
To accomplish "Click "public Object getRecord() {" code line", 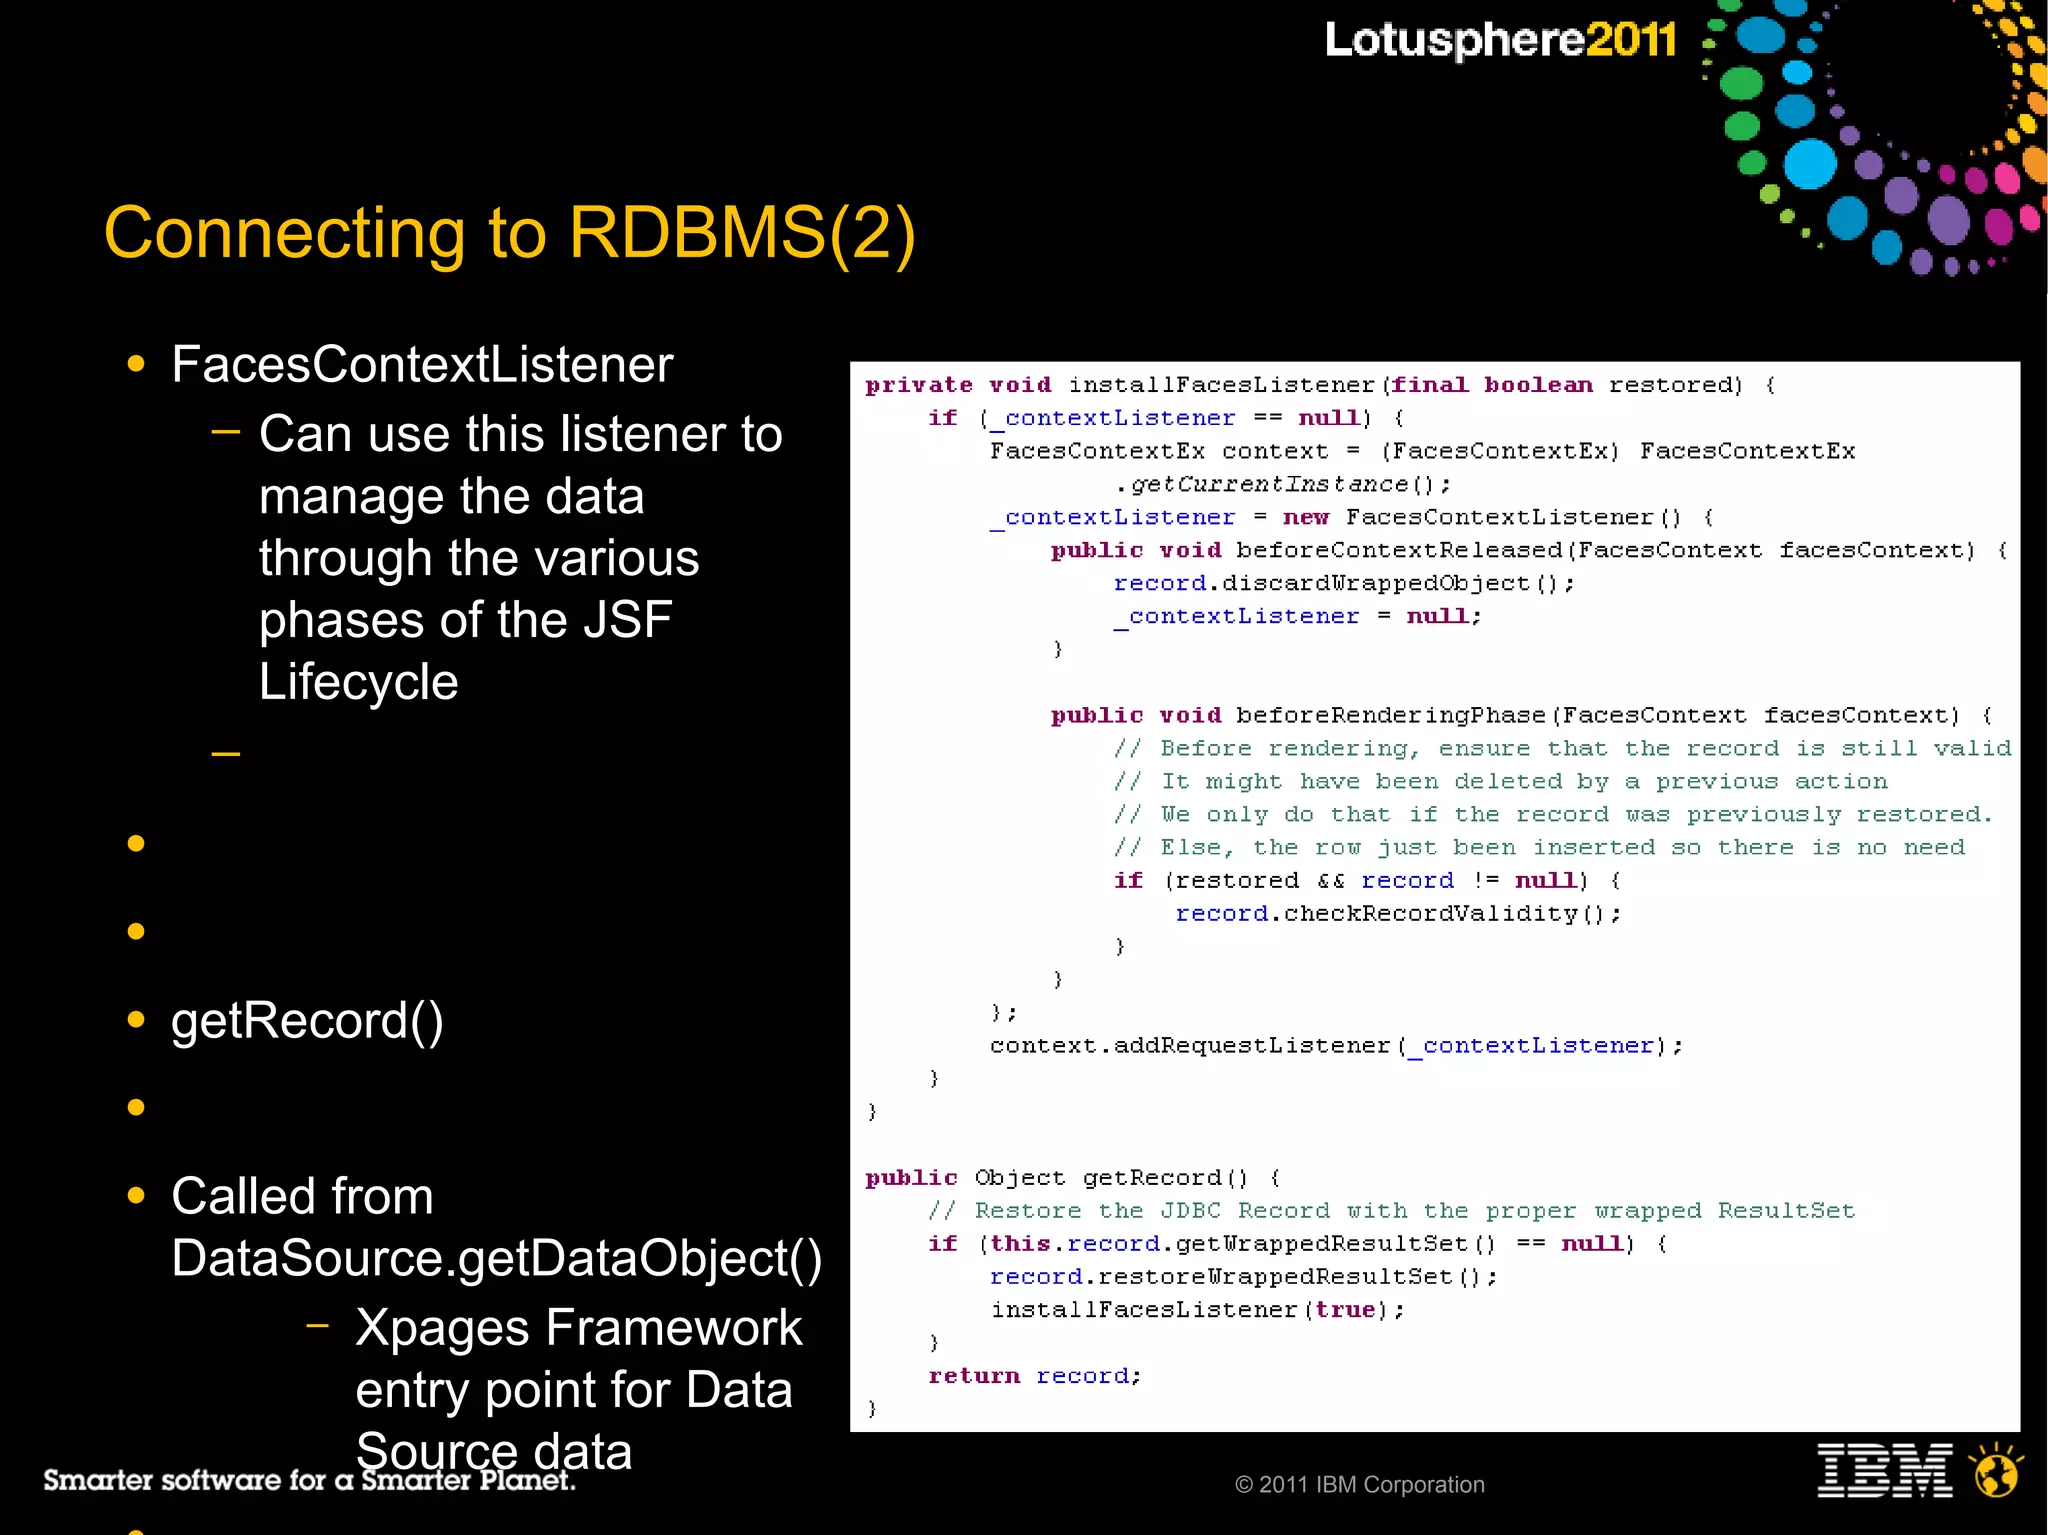I will click(x=1073, y=1177).
